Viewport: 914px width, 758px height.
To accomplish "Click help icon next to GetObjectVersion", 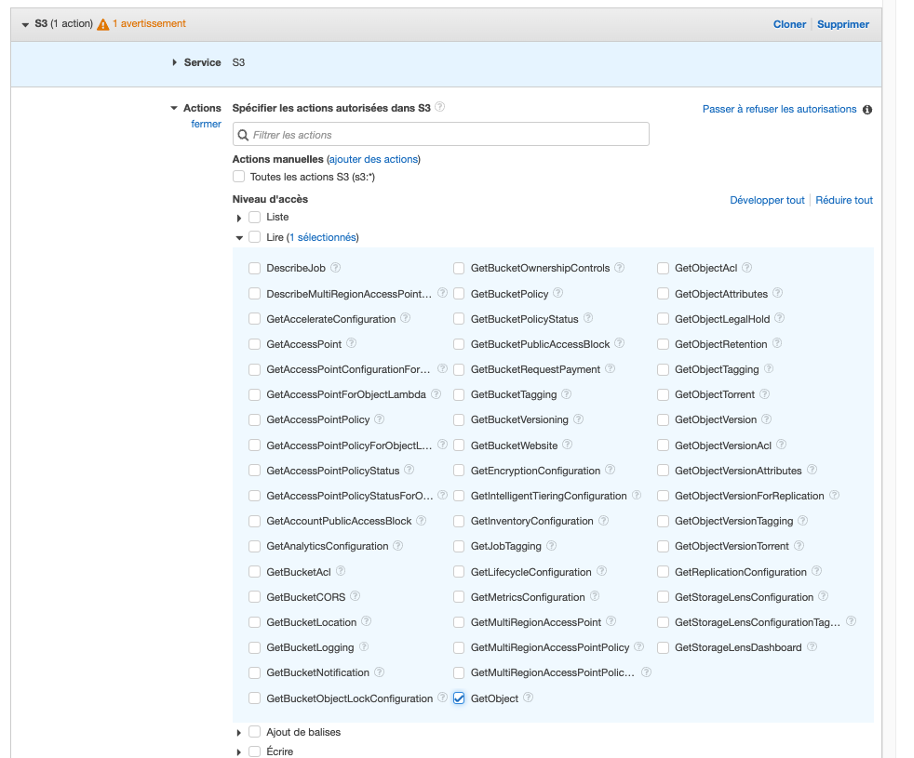I will tap(767, 419).
